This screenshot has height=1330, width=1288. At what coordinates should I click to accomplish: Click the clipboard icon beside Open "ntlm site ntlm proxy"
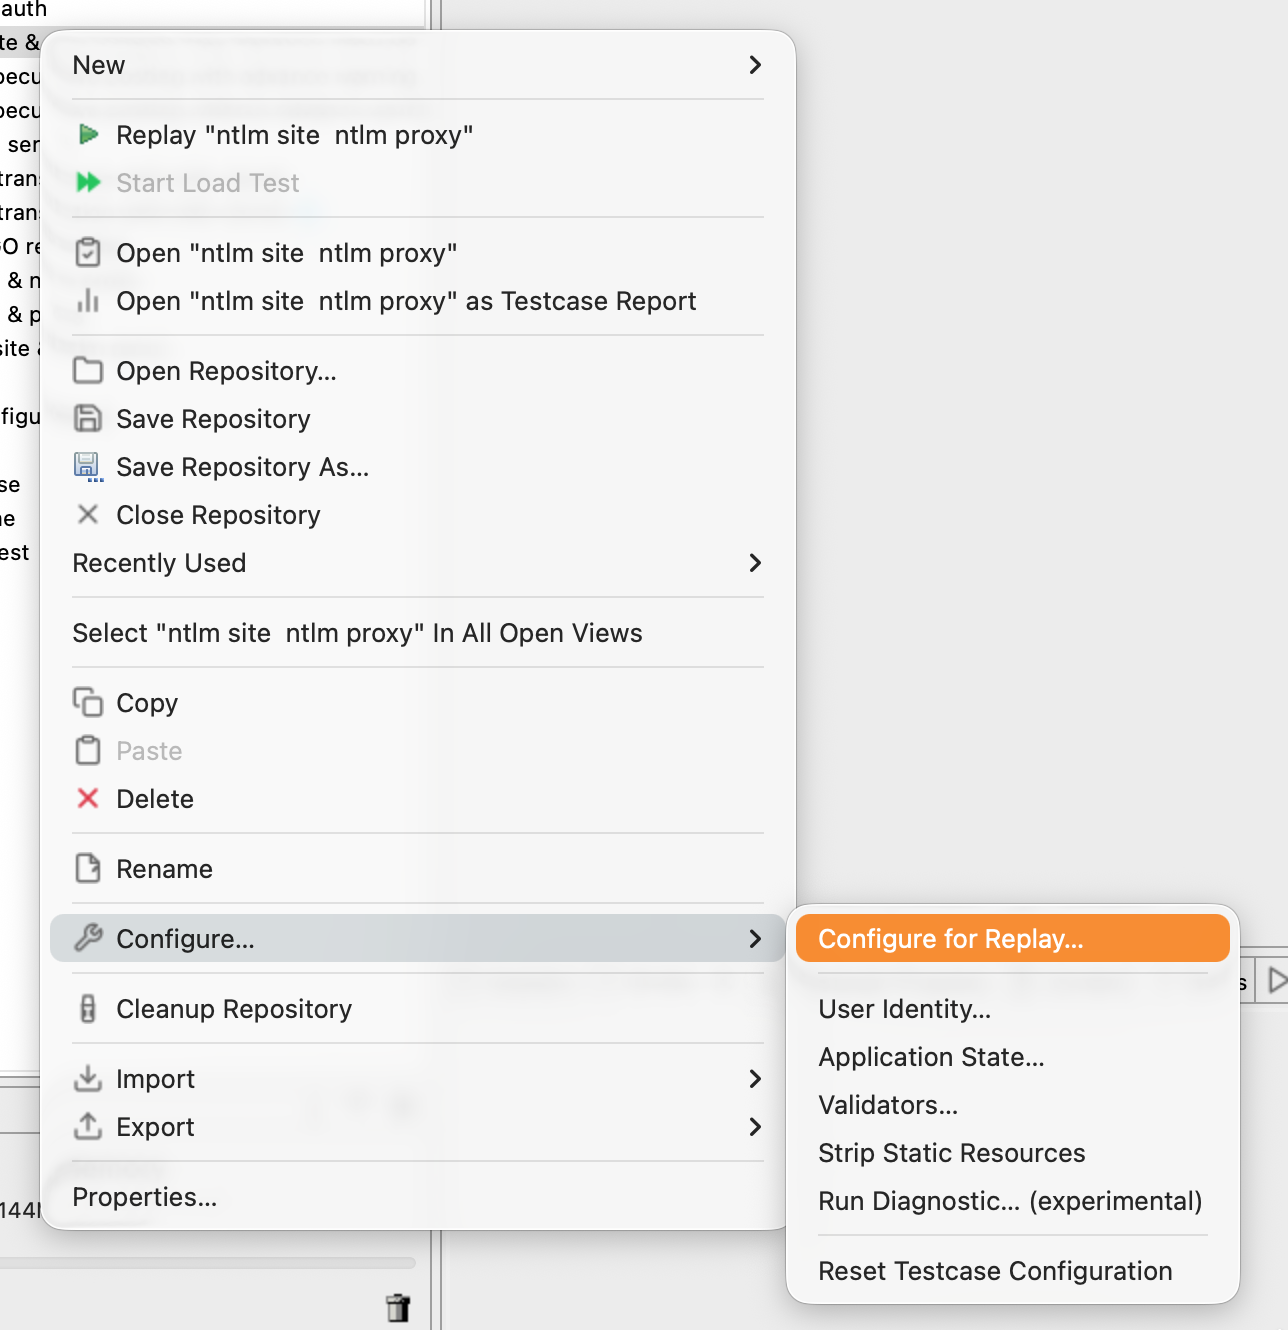[88, 252]
